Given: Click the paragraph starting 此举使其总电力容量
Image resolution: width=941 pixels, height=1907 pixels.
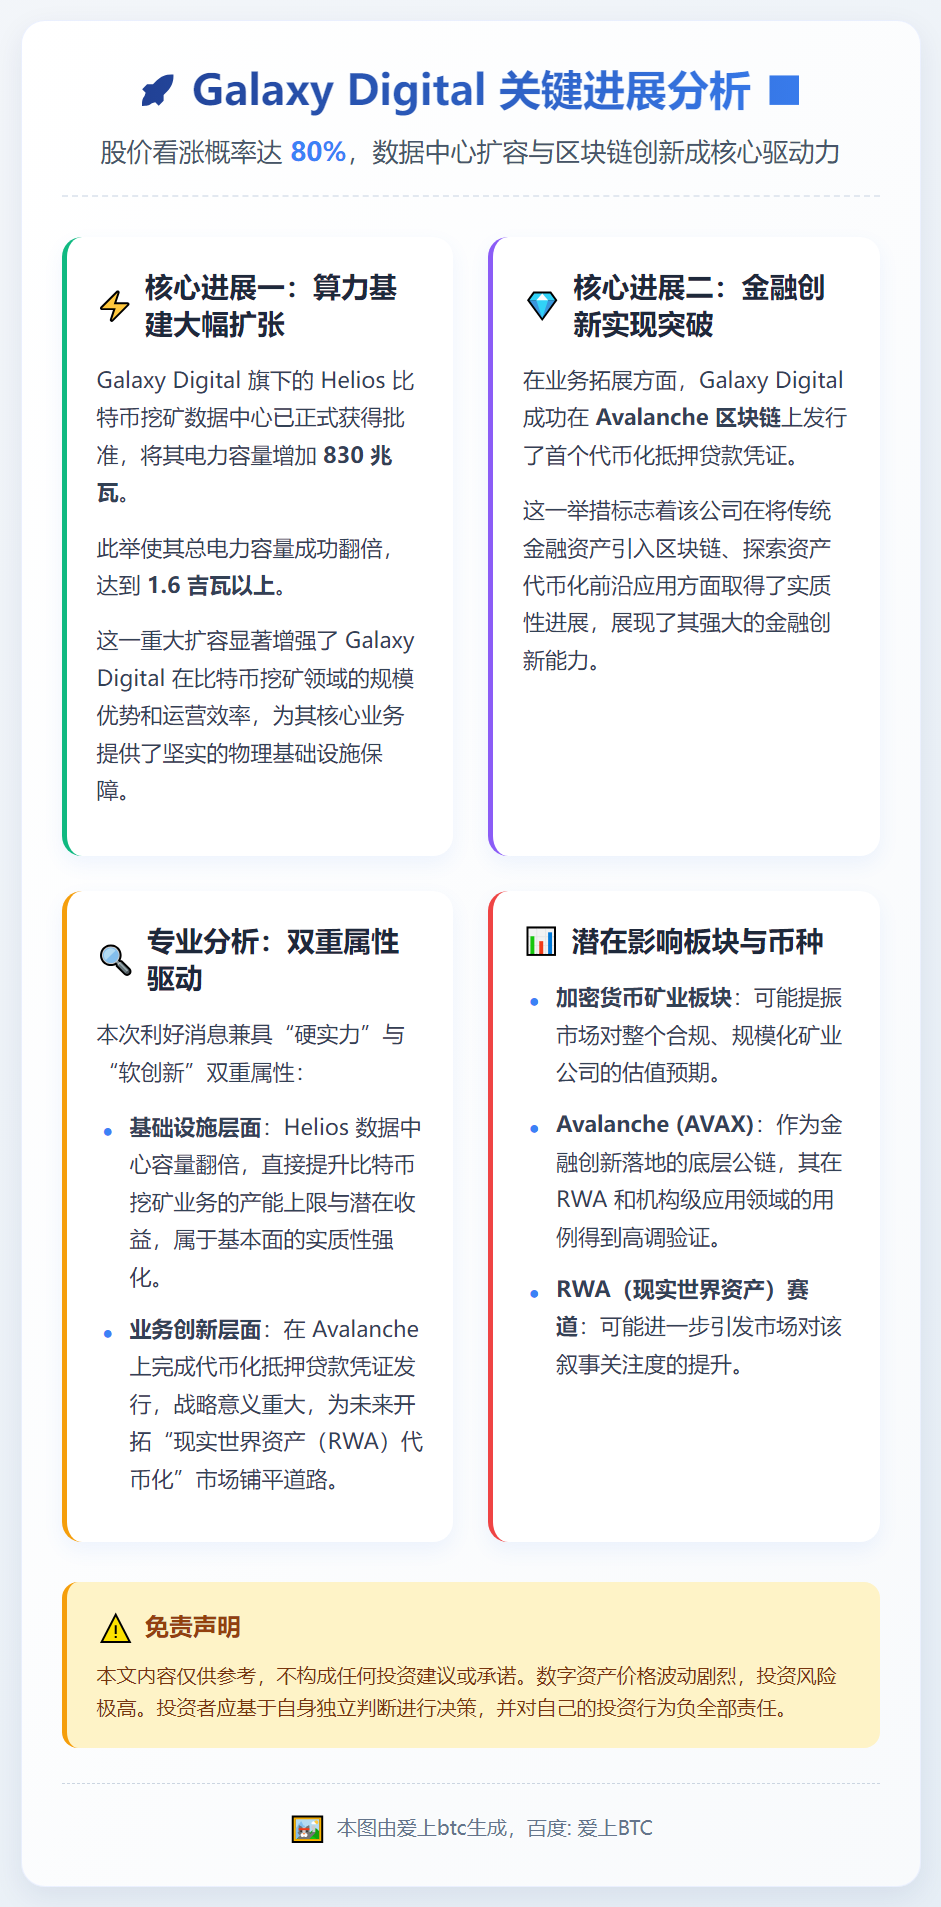Looking at the screenshot, I should click(244, 567).
